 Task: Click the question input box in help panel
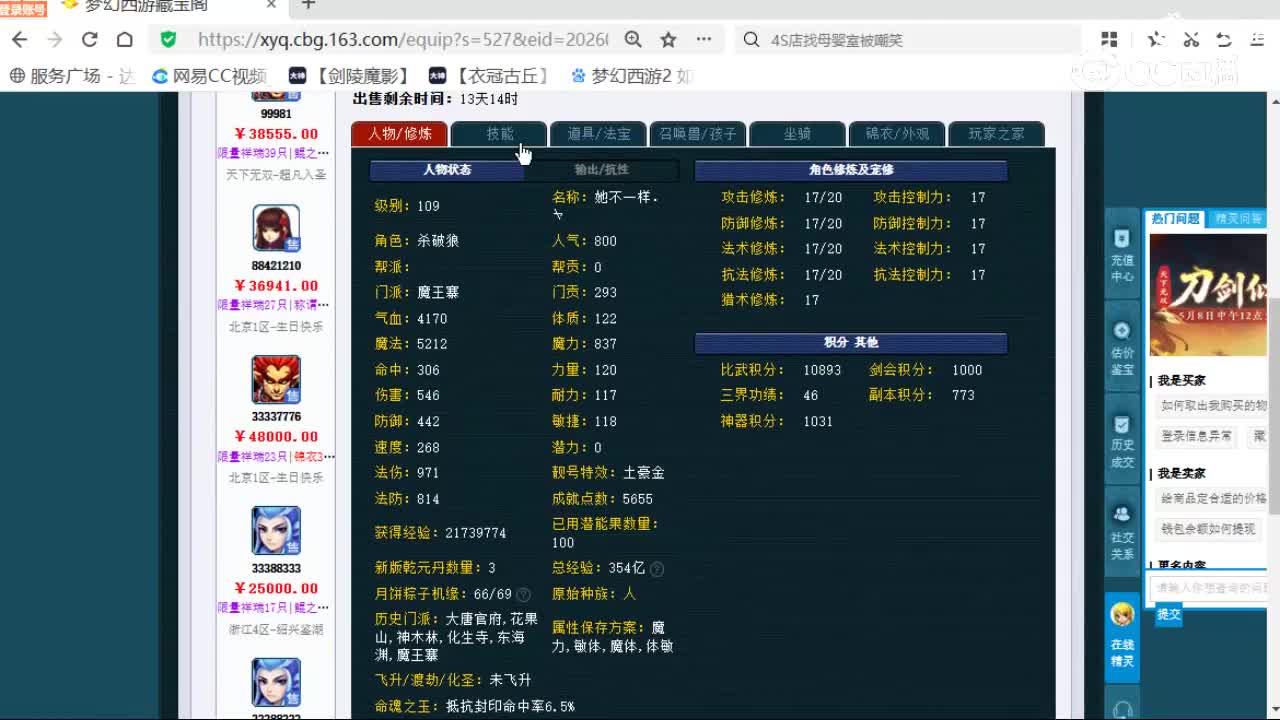point(1210,588)
